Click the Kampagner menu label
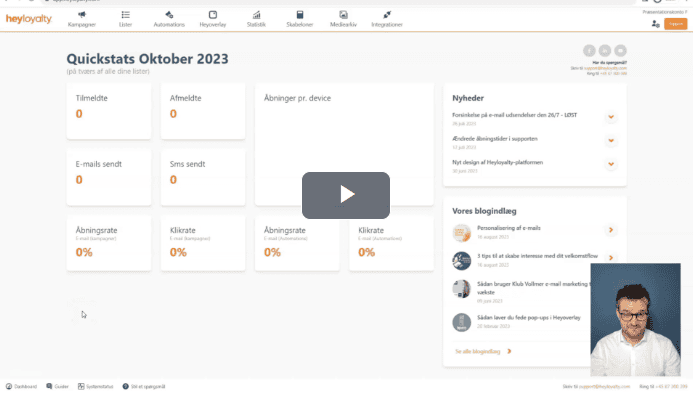This screenshot has height=394, width=693. click(82, 25)
